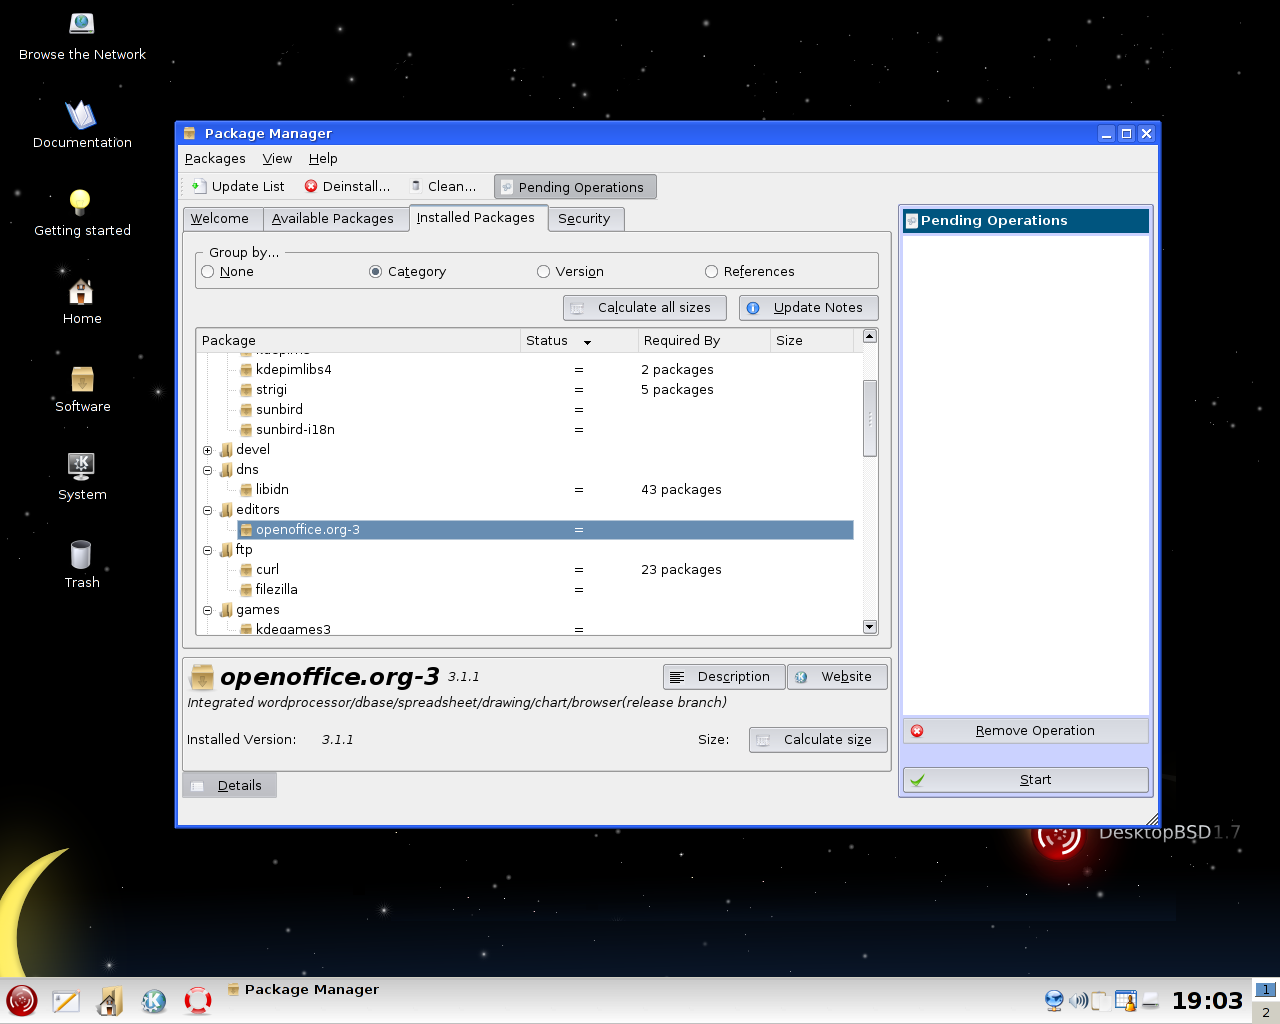Select the References grouping radio button
The image size is (1280, 1024).
pos(712,272)
